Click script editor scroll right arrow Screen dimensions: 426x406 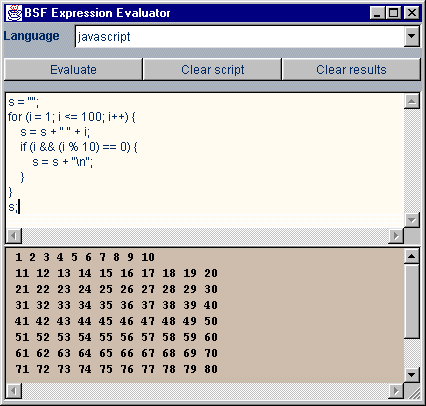coord(396,236)
